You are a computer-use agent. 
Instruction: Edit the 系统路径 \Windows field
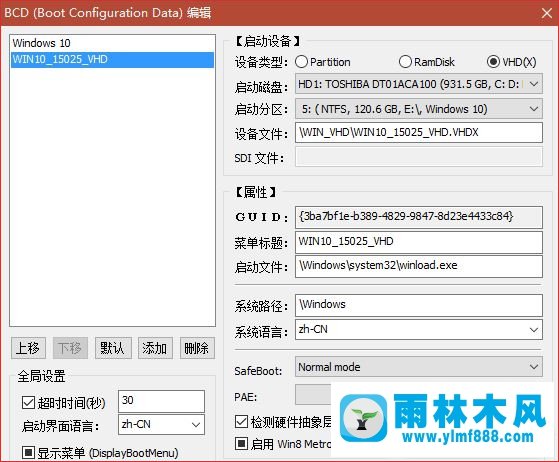point(419,305)
